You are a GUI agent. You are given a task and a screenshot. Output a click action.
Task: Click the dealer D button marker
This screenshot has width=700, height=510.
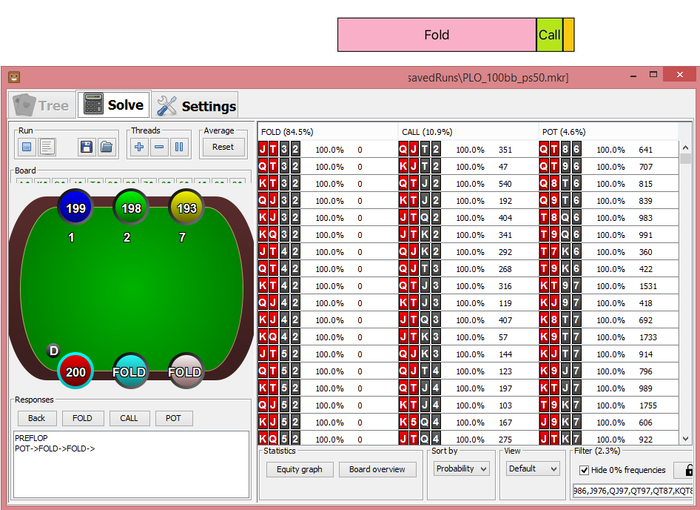(x=53, y=351)
